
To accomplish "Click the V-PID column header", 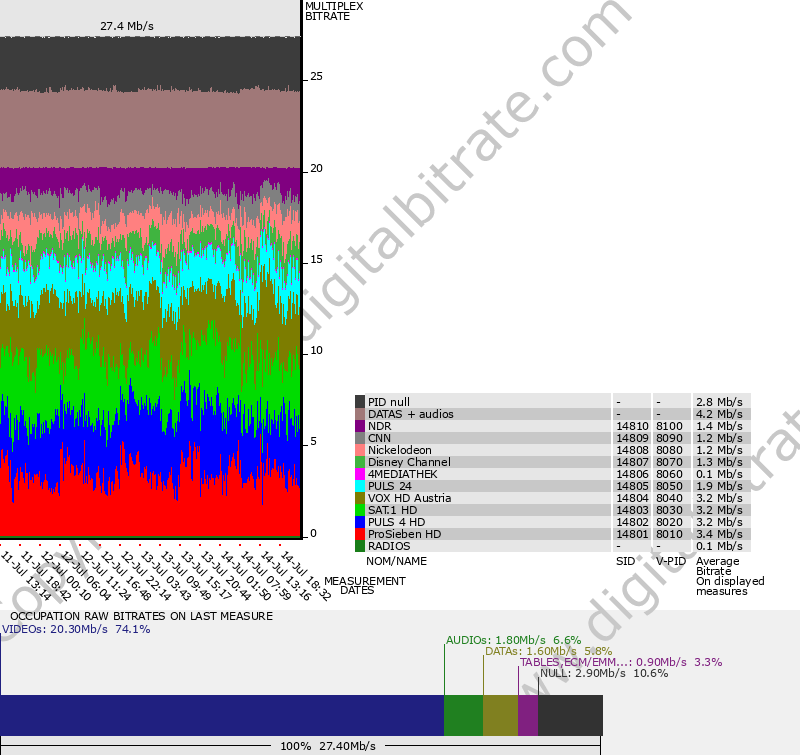I will 671,561.
